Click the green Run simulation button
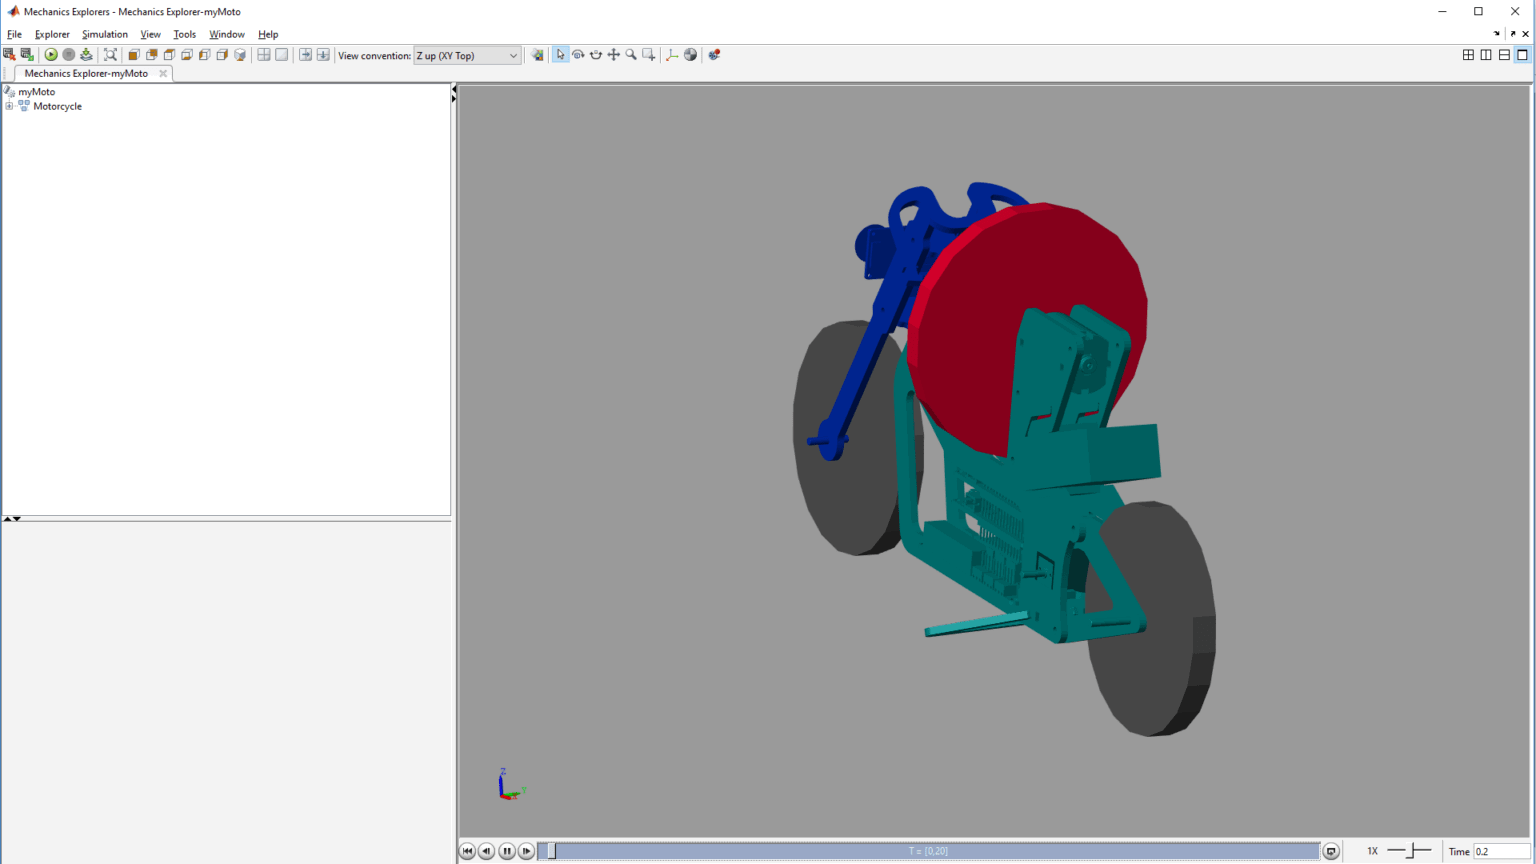 point(51,55)
